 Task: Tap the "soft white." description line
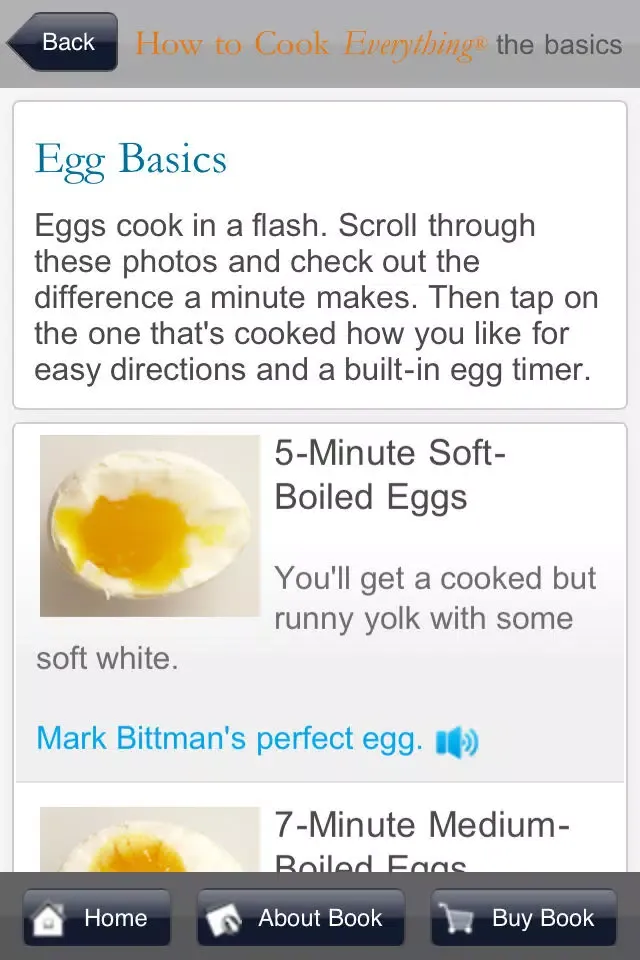click(x=107, y=659)
